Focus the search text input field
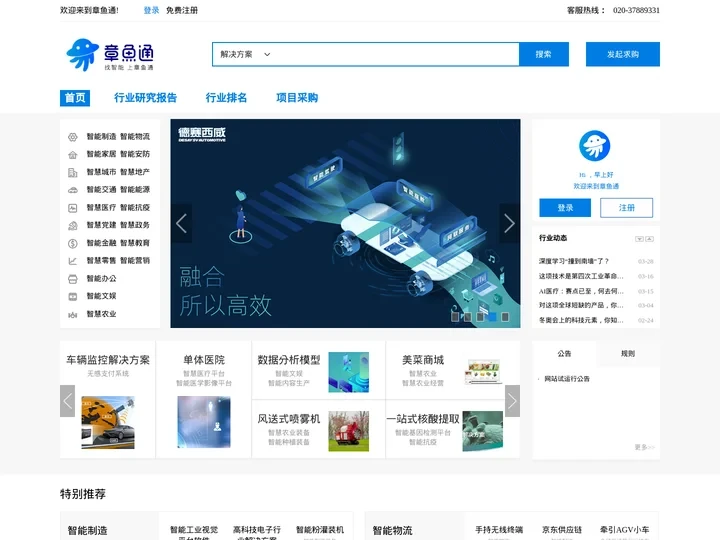The height and width of the screenshot is (540, 720). coord(397,54)
